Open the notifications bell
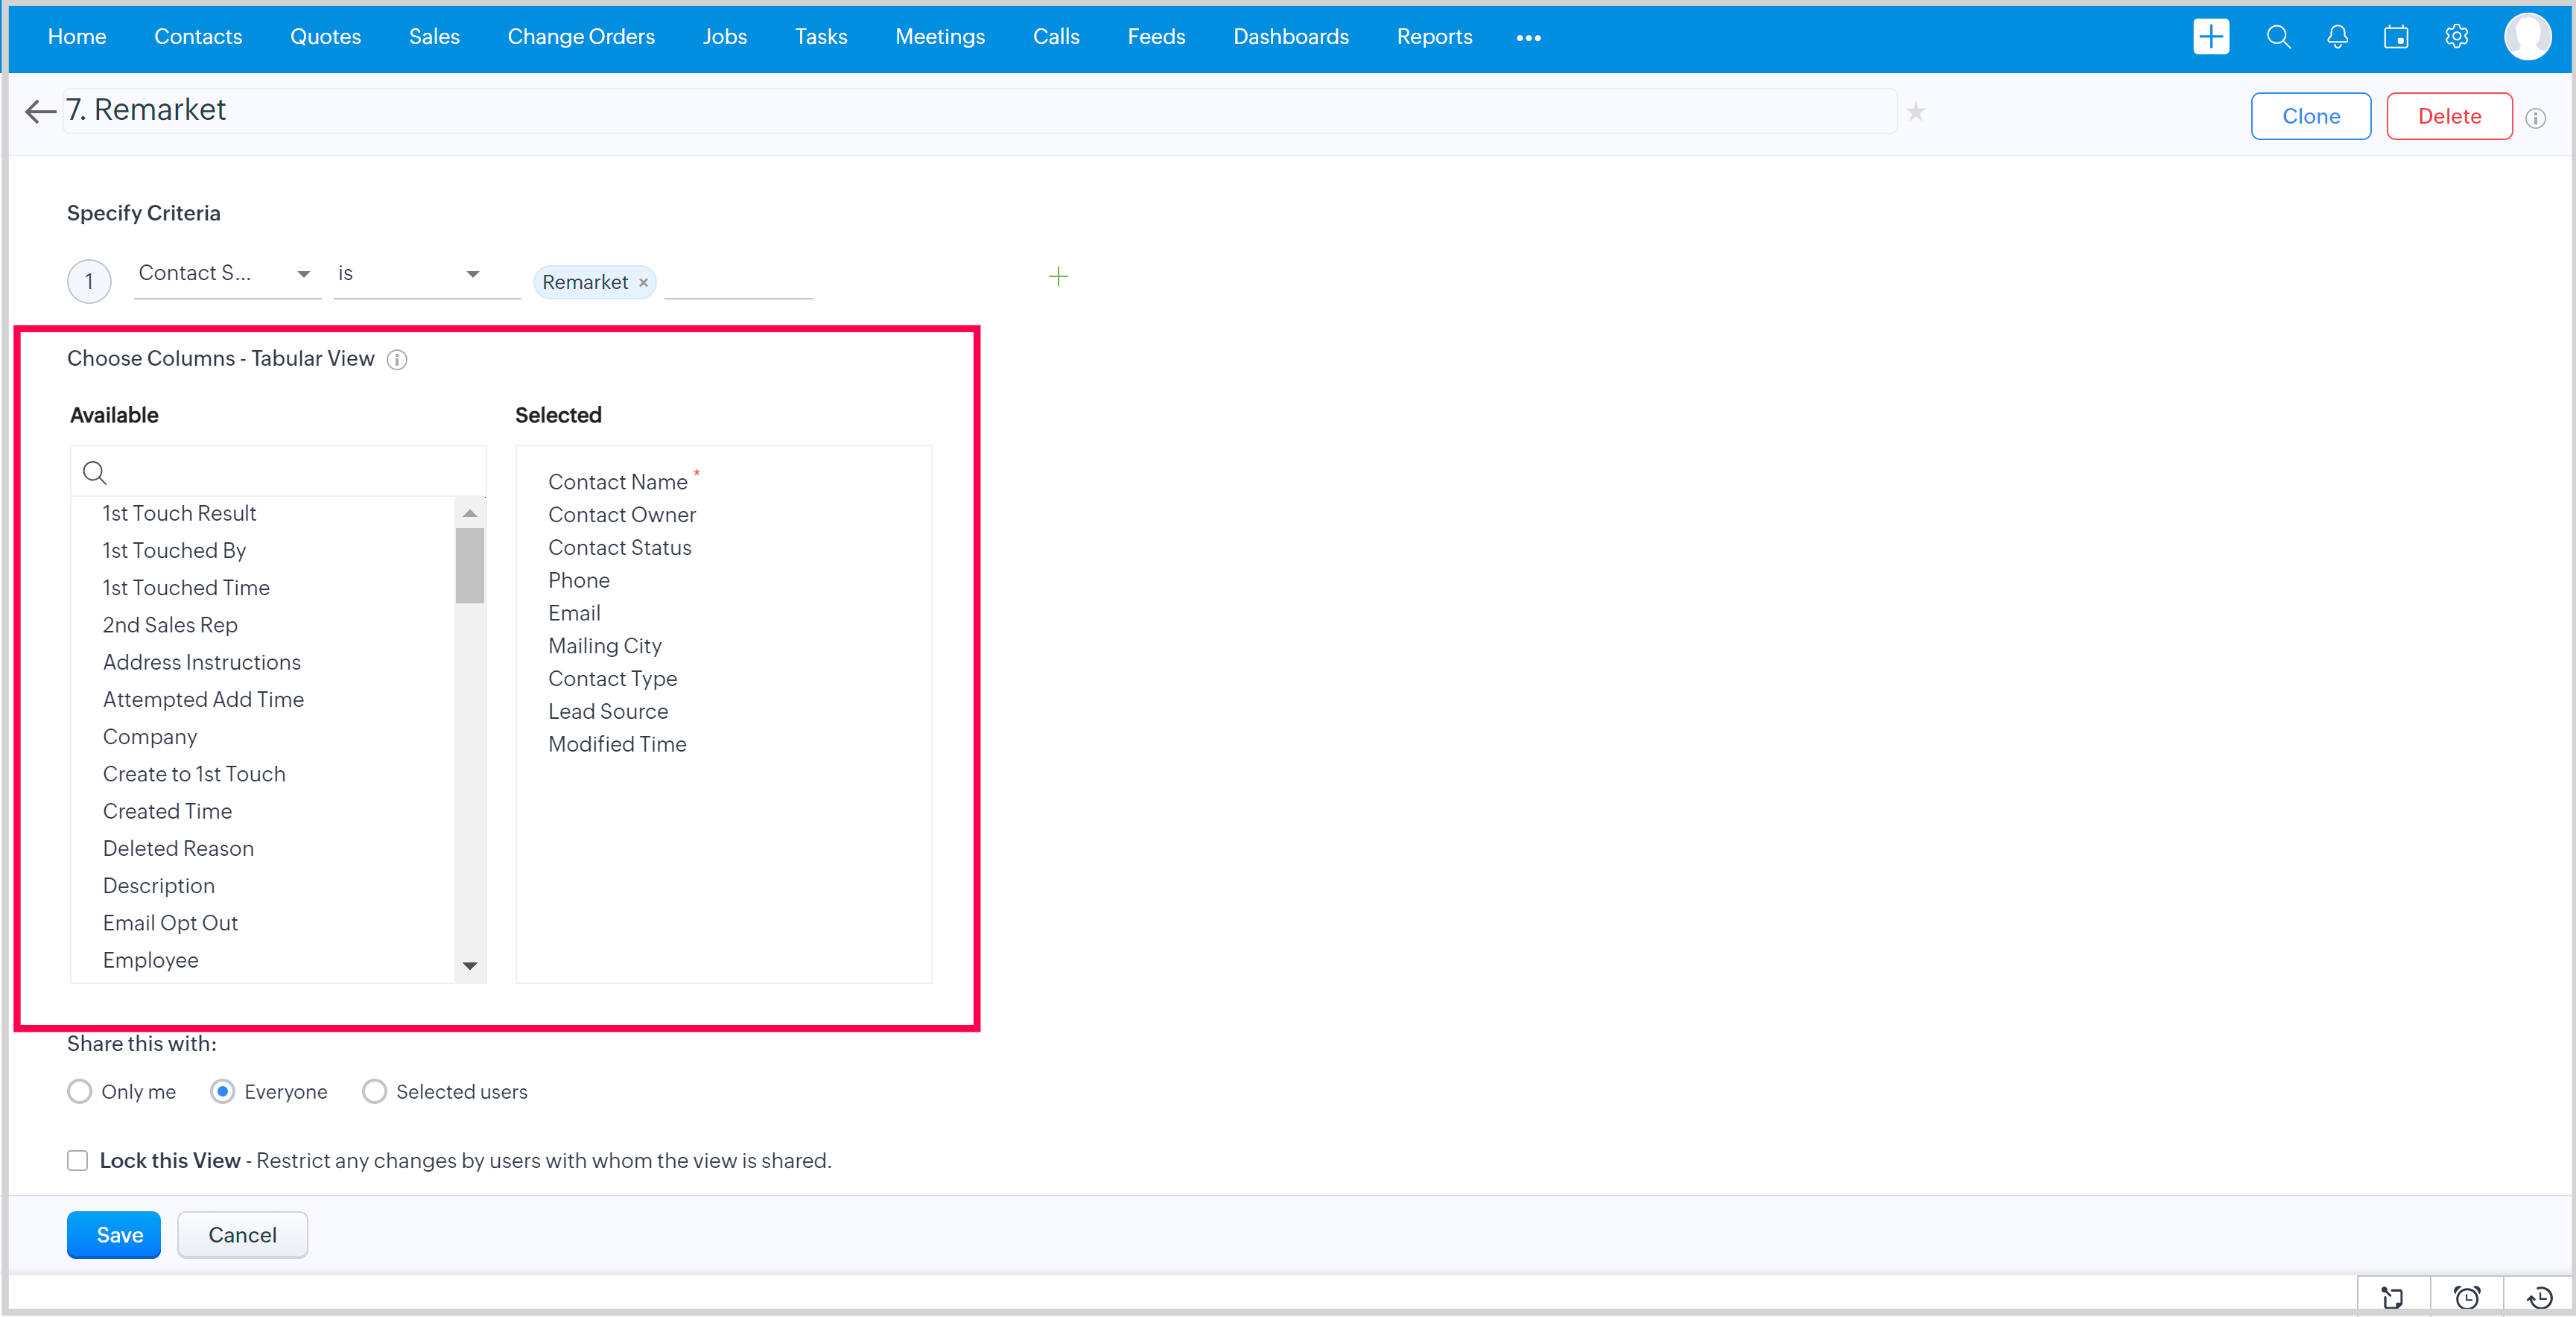2576x1317 pixels. tap(2337, 37)
